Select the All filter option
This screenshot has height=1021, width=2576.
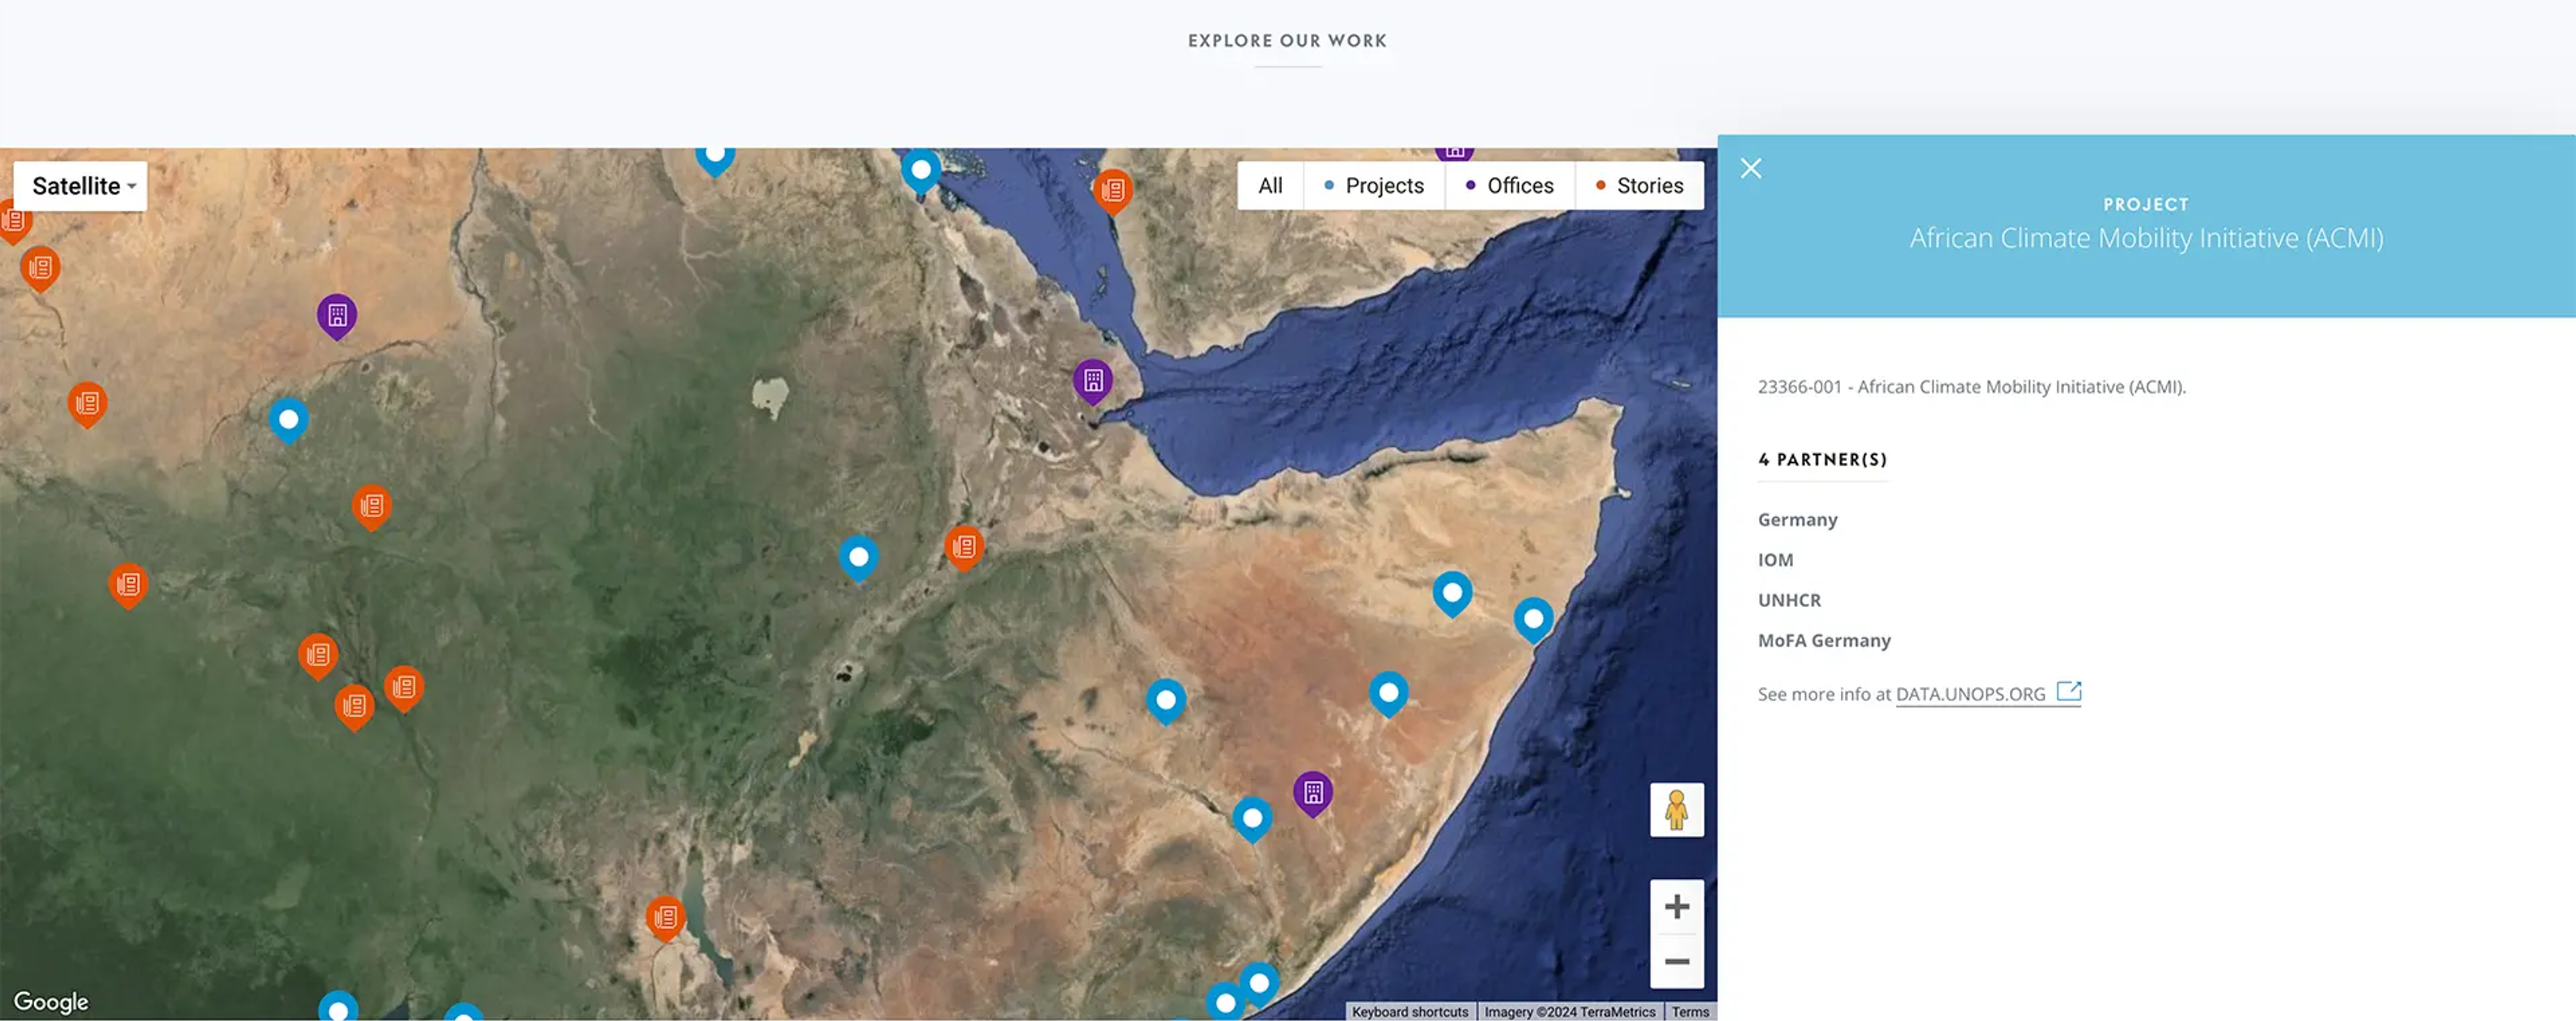coord(1270,186)
